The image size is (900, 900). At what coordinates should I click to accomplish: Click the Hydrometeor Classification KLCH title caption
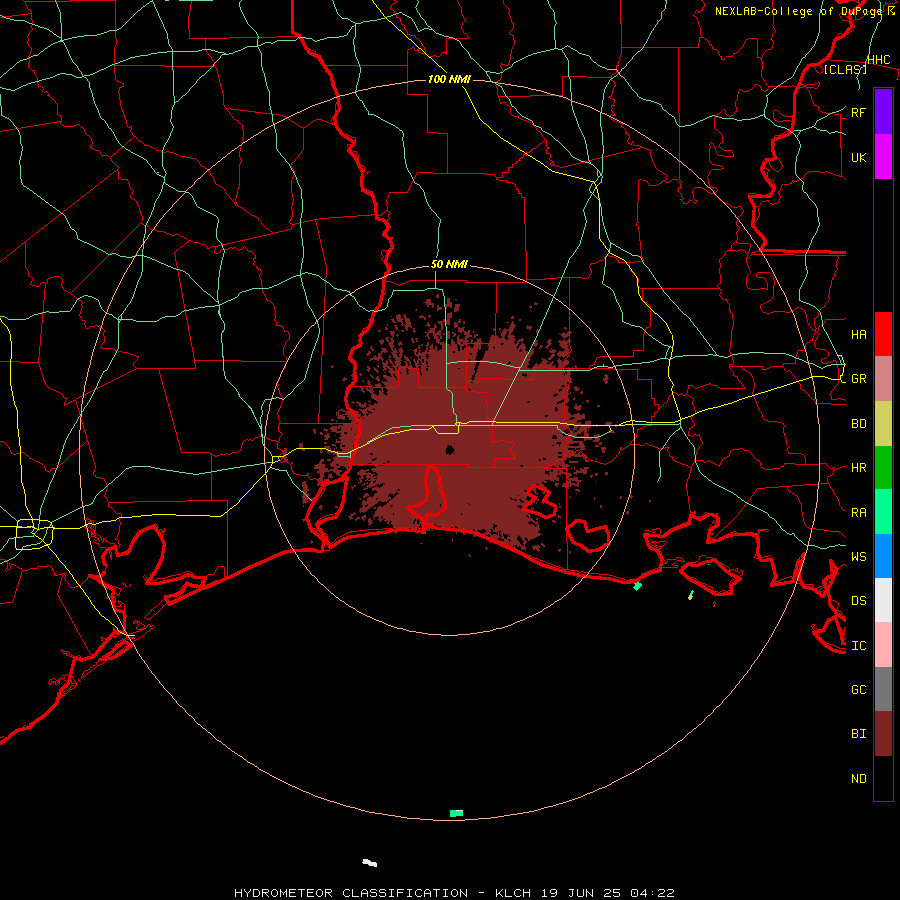pos(454,893)
